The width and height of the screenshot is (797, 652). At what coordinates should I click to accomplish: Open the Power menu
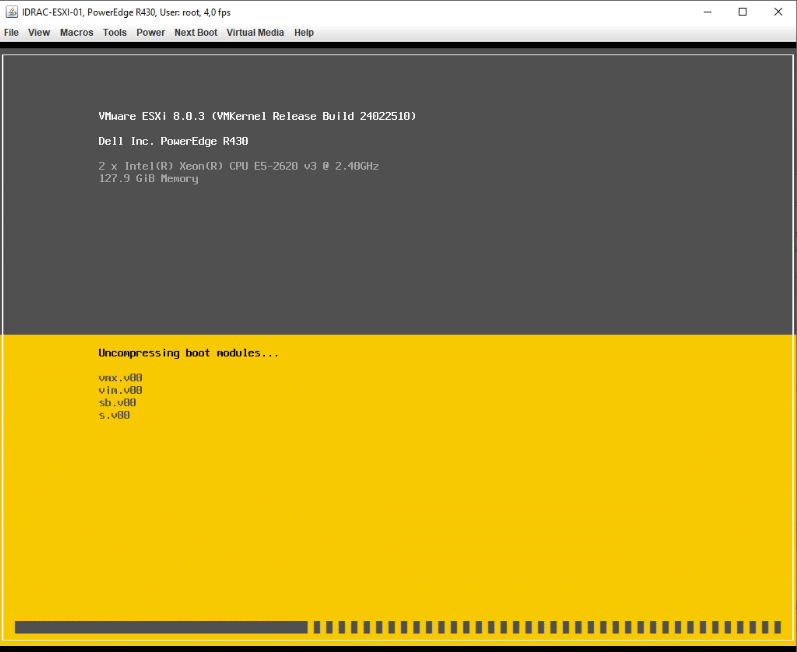click(x=151, y=33)
